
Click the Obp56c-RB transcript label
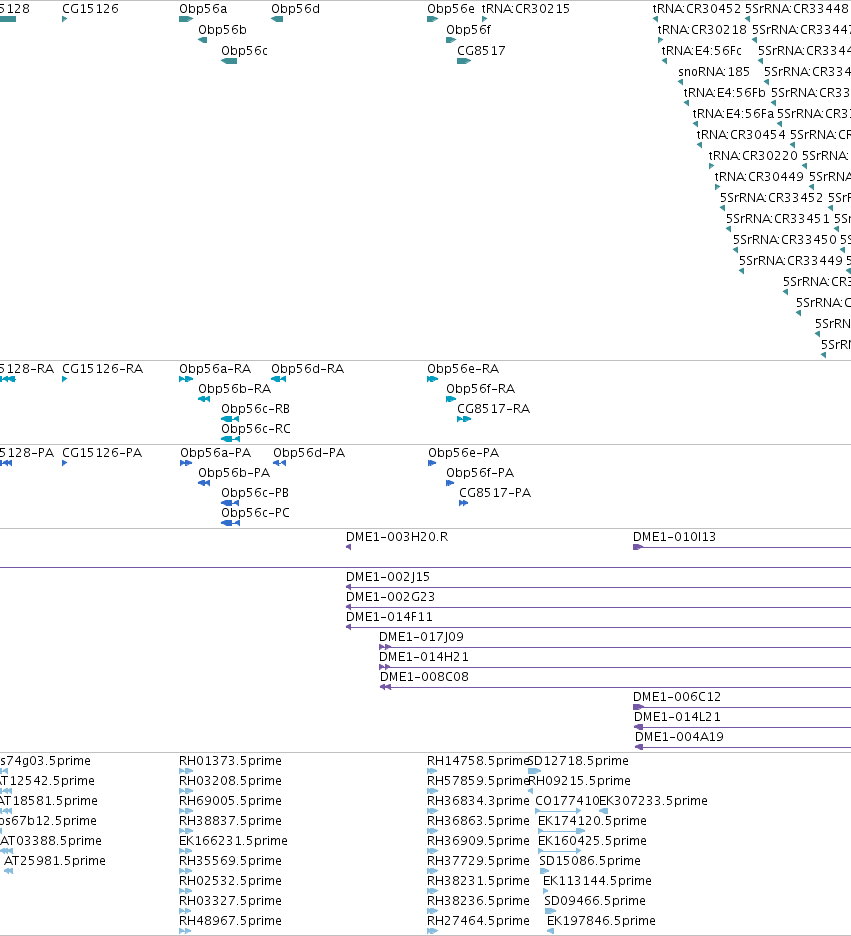pos(255,409)
